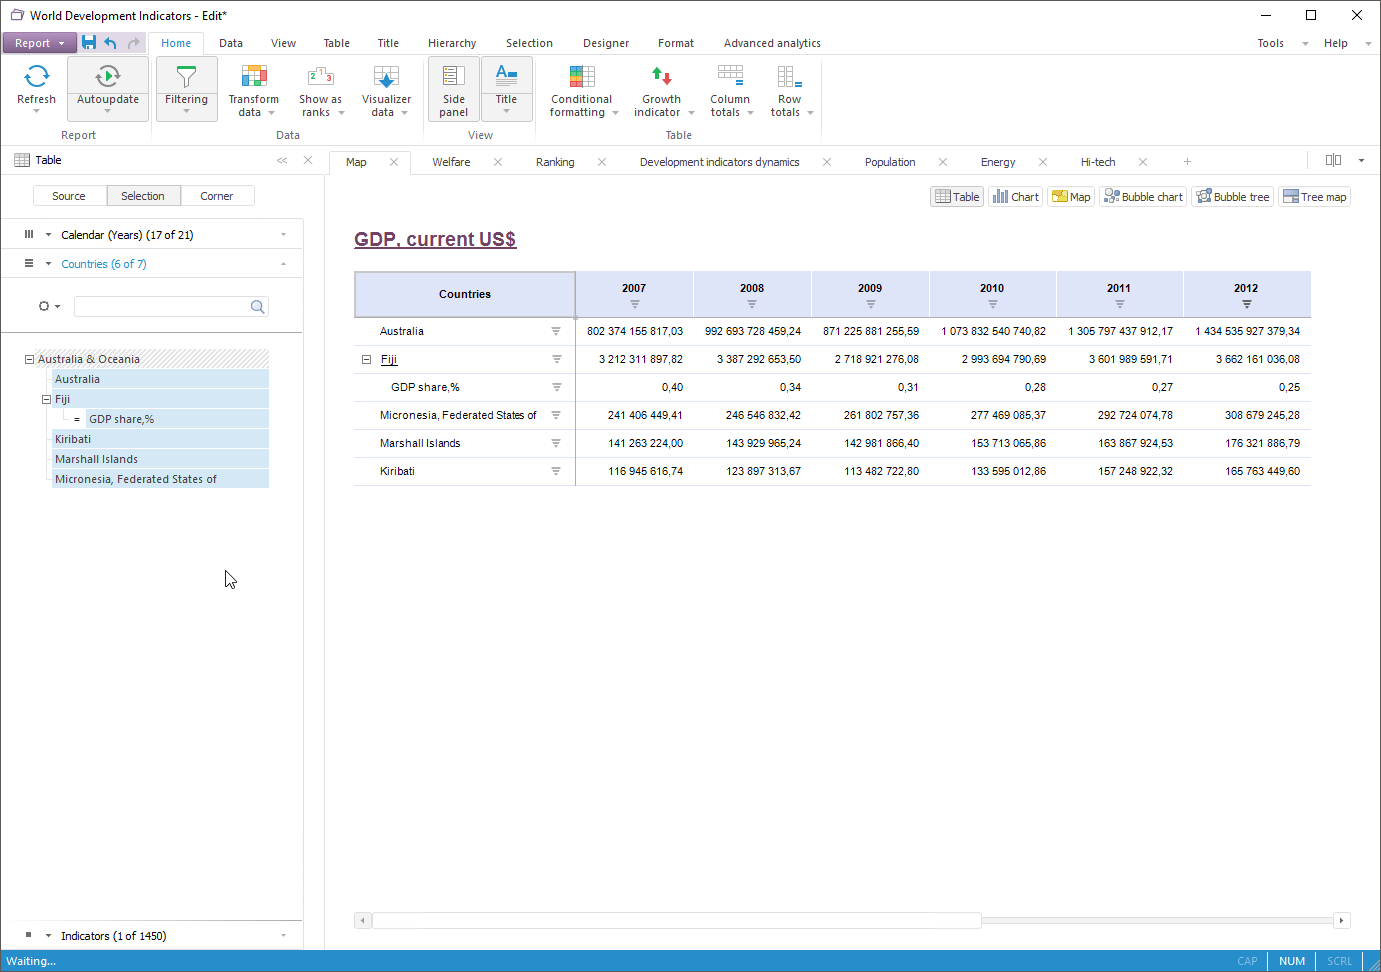Image resolution: width=1381 pixels, height=972 pixels.
Task: Switch to the Population sheet tab
Action: [889, 162]
